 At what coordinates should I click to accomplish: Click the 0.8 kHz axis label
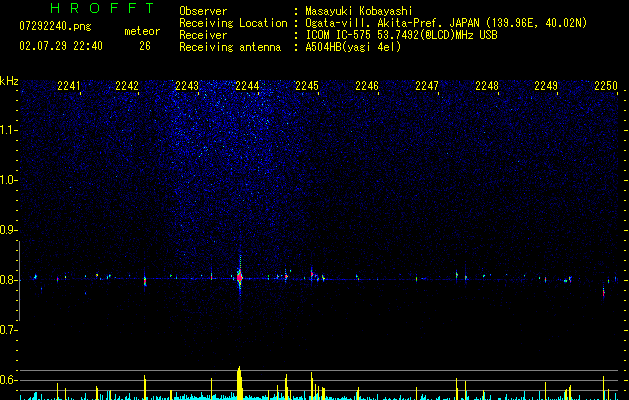pyautogui.click(x=8, y=280)
